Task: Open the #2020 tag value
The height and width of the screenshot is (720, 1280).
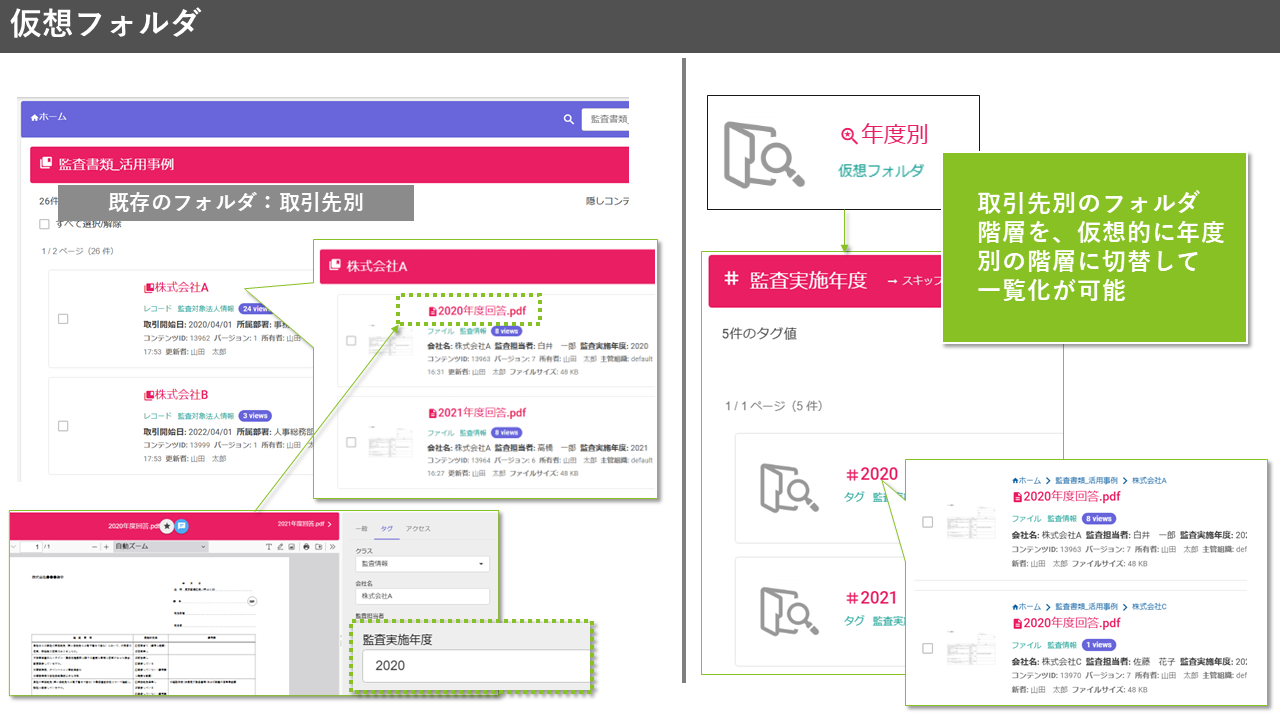Action: (x=871, y=474)
